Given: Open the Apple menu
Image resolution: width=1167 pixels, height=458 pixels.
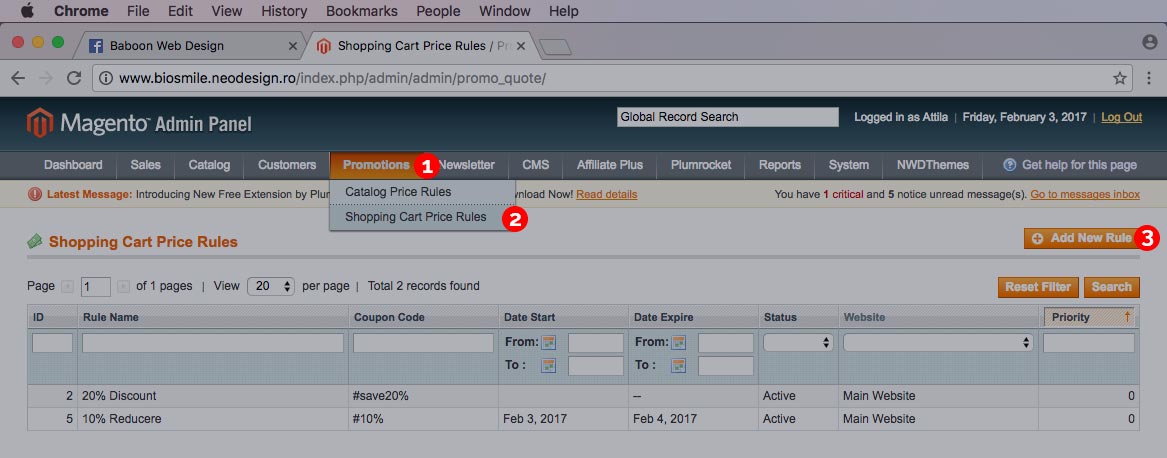Looking at the screenshot, I should coord(27,10).
